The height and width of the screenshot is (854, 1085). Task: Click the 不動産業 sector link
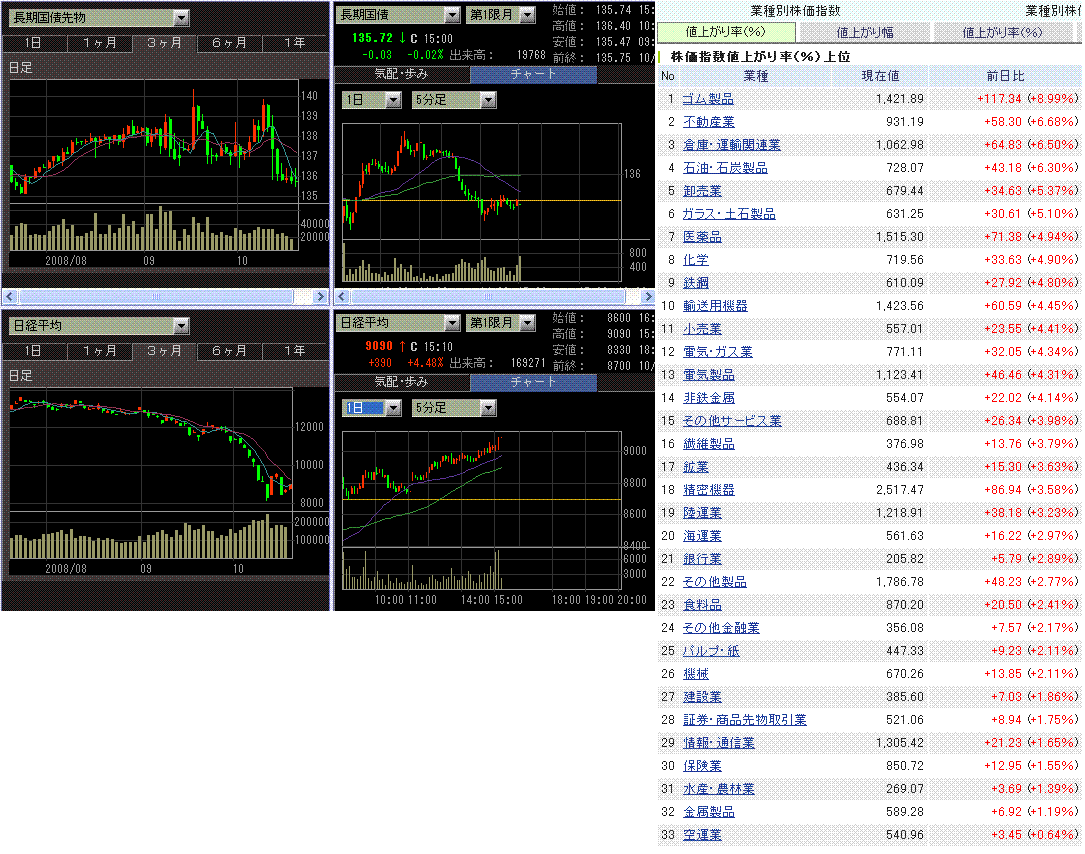click(708, 122)
